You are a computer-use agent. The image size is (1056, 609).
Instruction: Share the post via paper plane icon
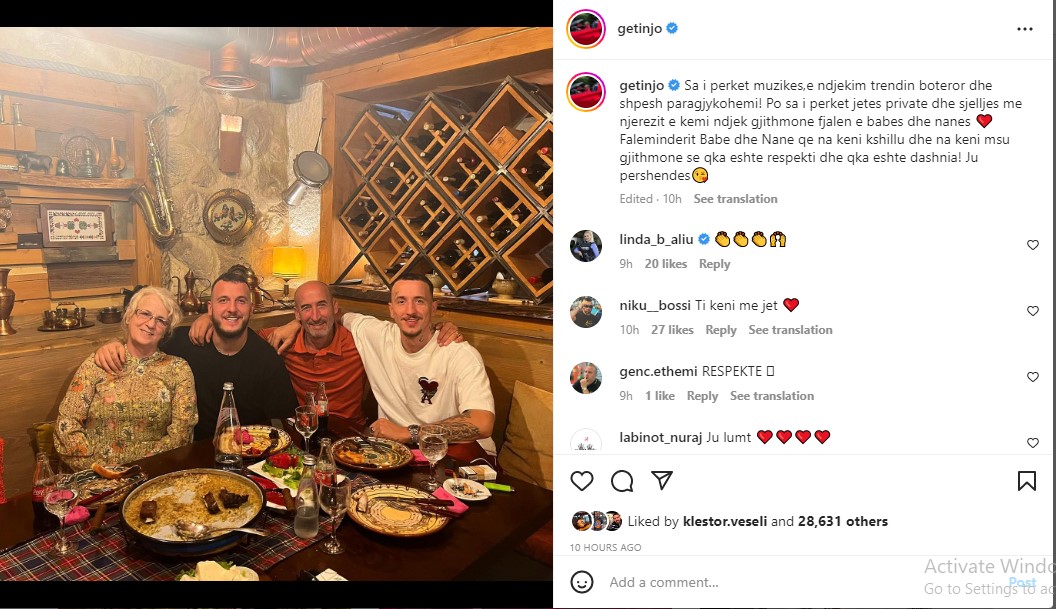coord(662,480)
